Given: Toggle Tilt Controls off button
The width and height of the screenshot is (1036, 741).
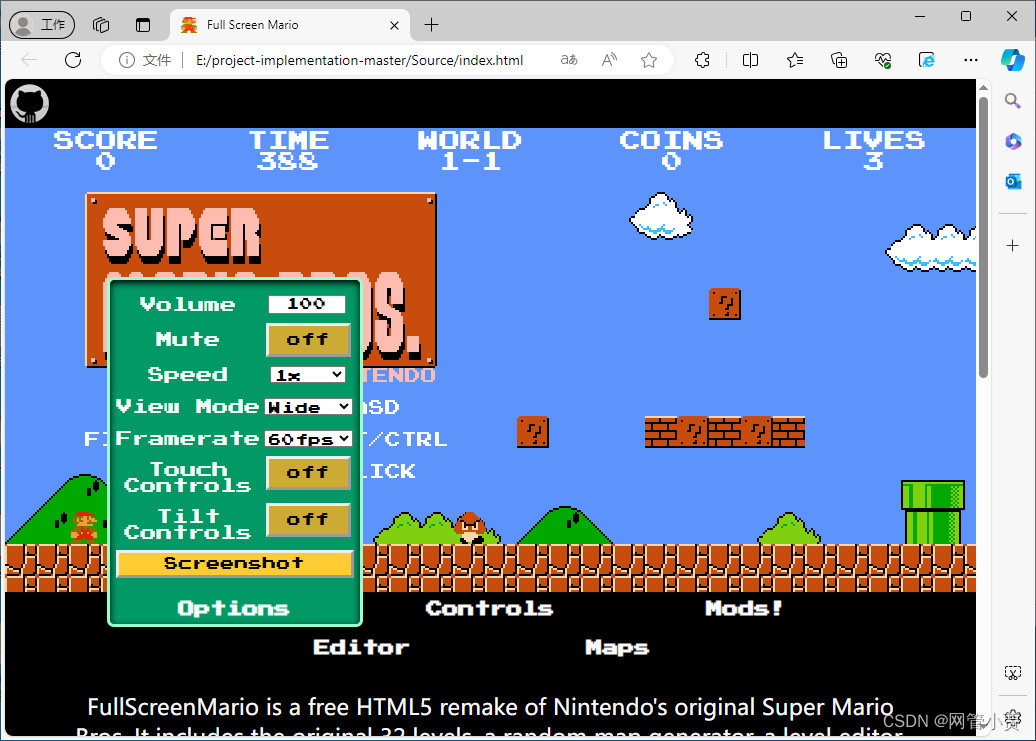Looking at the screenshot, I should click(308, 520).
